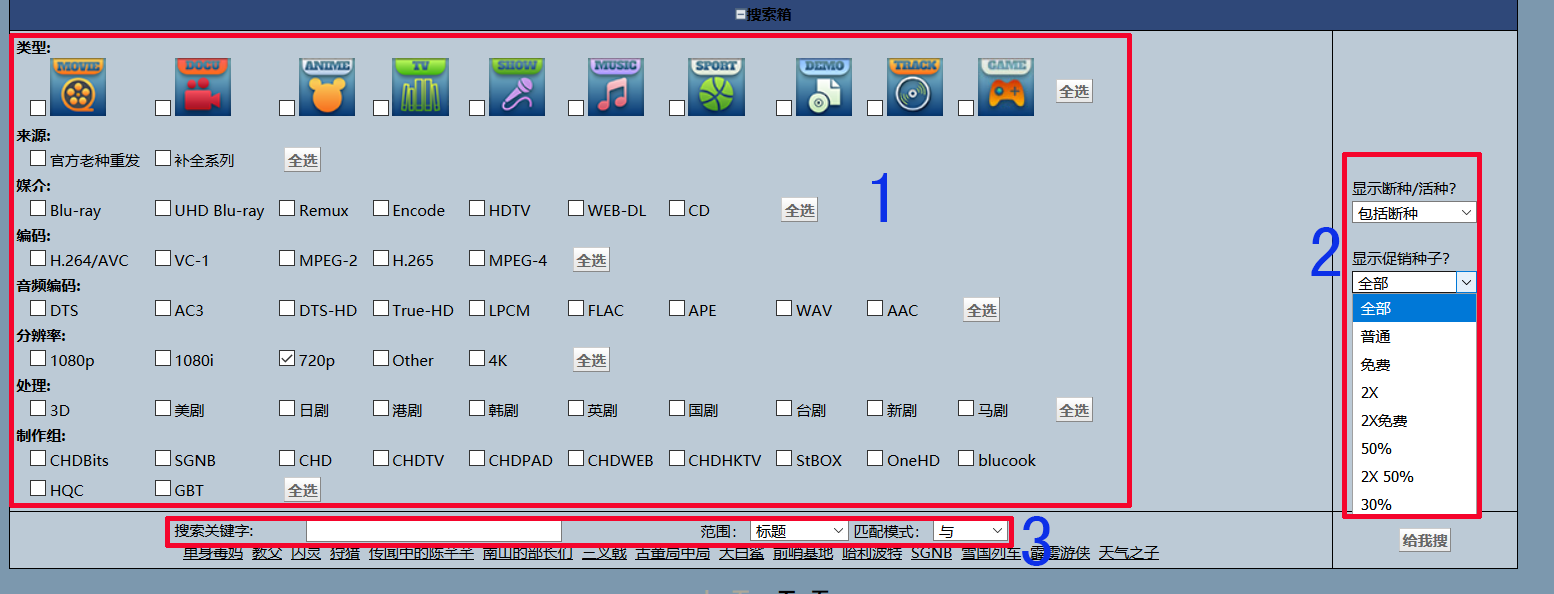This screenshot has height=594, width=1554.
Task: Choose 普通 in the promotion list
Action: [x=1414, y=336]
